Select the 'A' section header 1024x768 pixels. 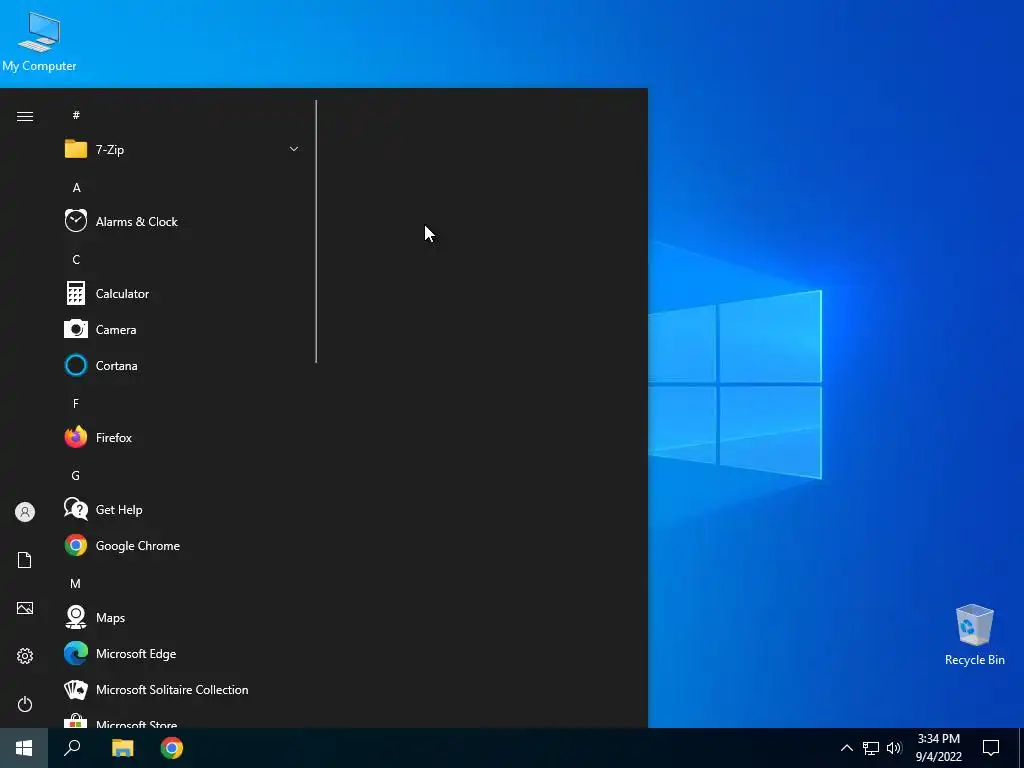pyautogui.click(x=76, y=187)
